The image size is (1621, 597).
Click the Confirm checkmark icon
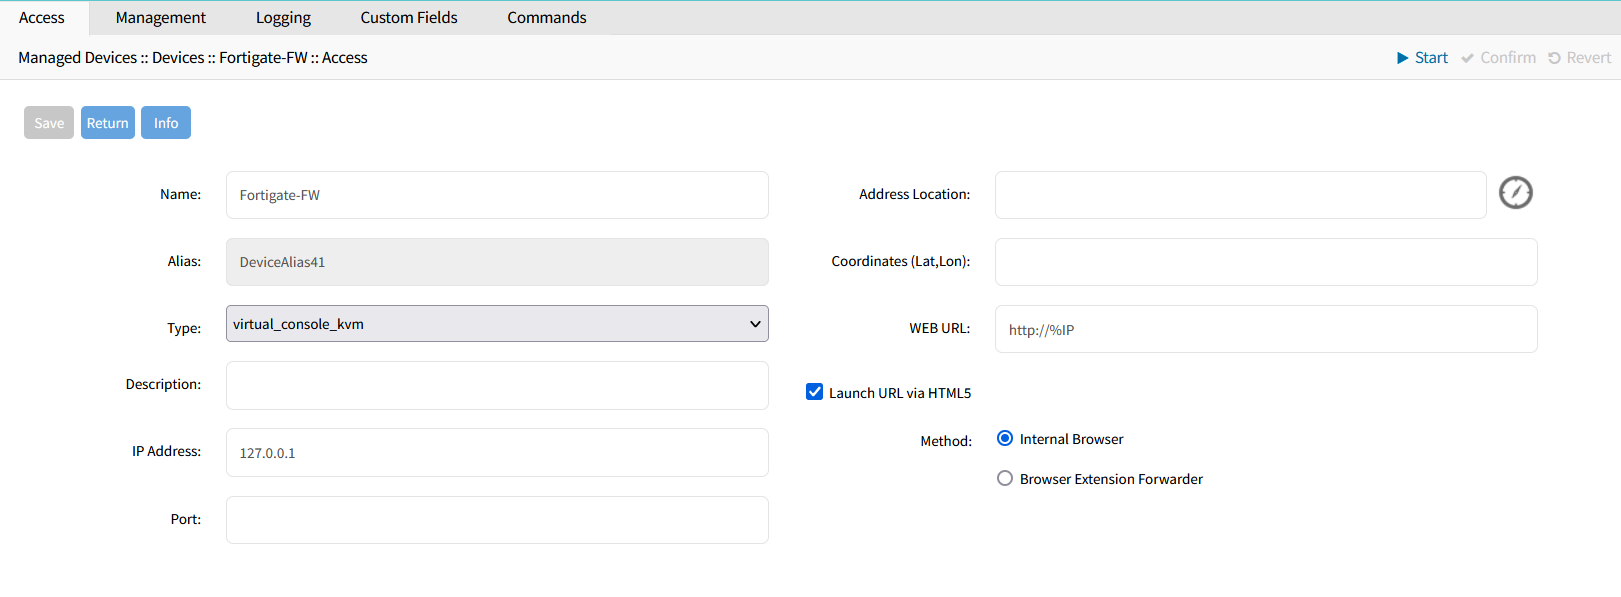(x=1467, y=58)
